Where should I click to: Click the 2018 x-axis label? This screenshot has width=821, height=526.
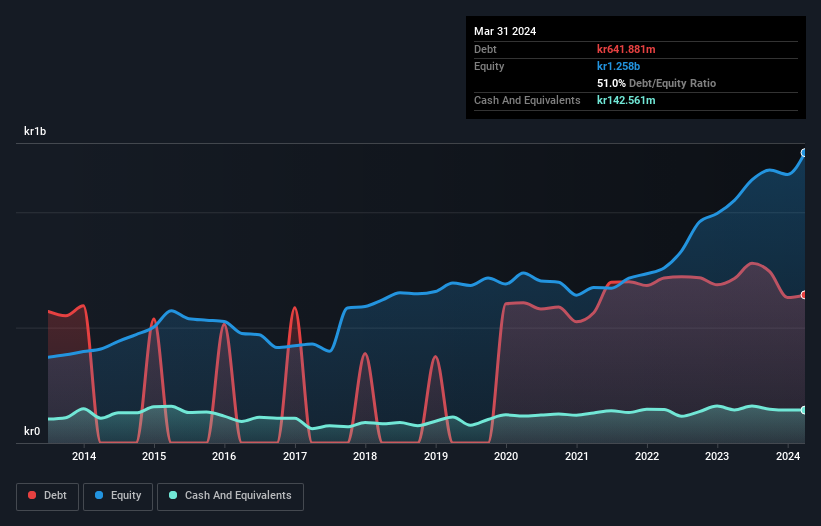[x=365, y=456]
